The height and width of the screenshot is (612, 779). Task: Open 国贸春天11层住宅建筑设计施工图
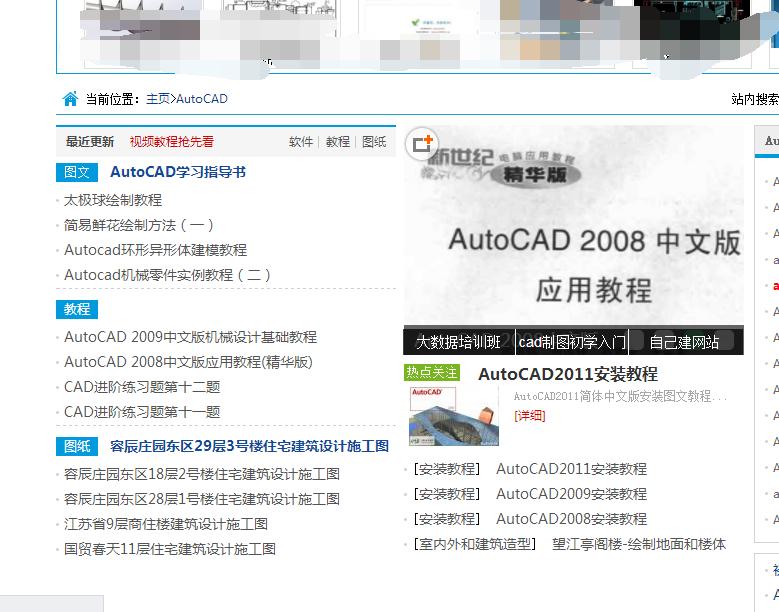tap(170, 549)
